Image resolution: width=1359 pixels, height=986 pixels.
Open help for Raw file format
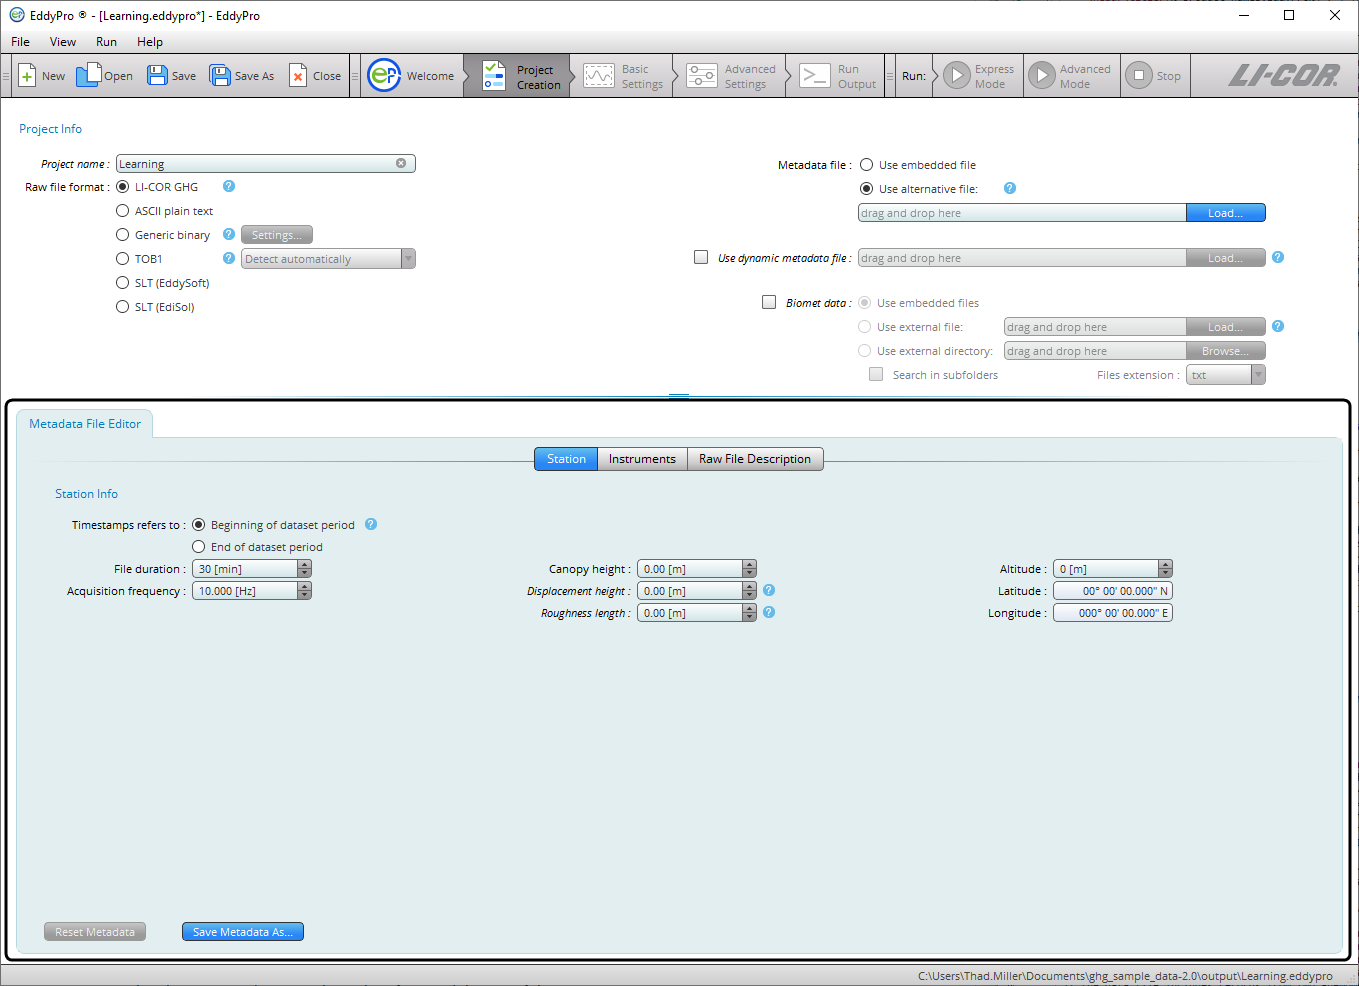point(229,186)
